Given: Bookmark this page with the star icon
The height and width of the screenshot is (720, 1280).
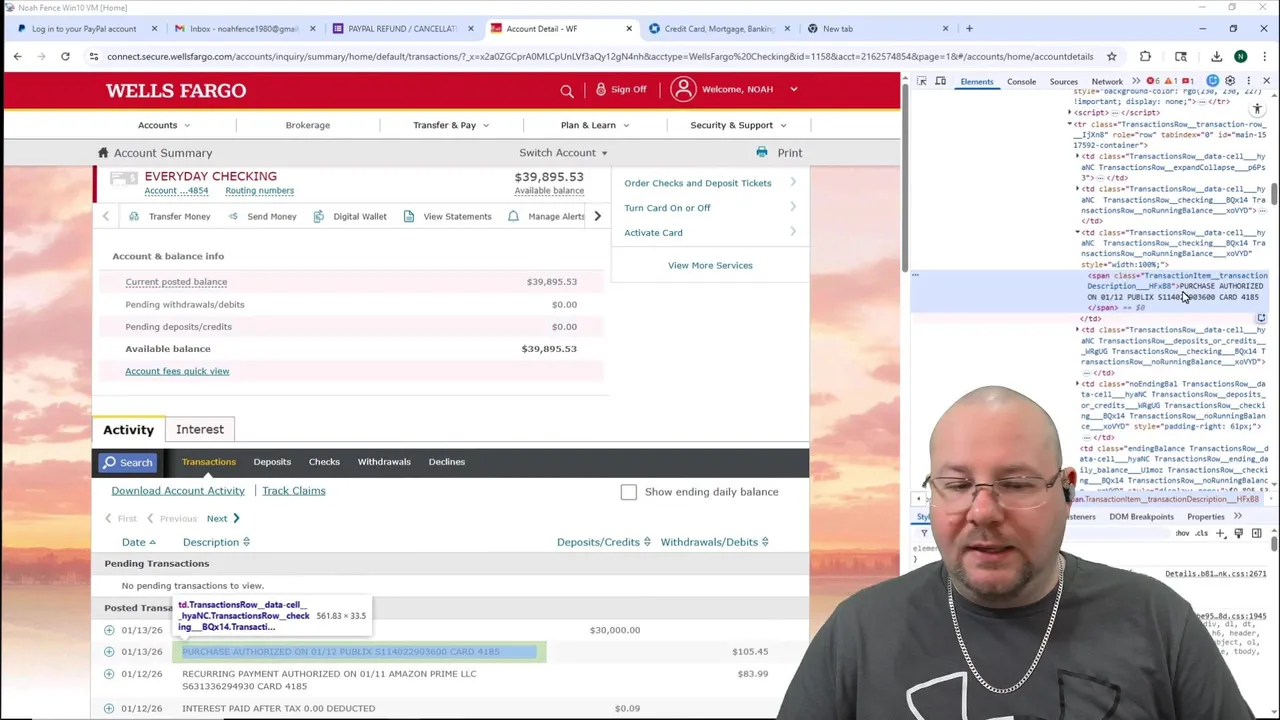Looking at the screenshot, I should [x=1111, y=56].
